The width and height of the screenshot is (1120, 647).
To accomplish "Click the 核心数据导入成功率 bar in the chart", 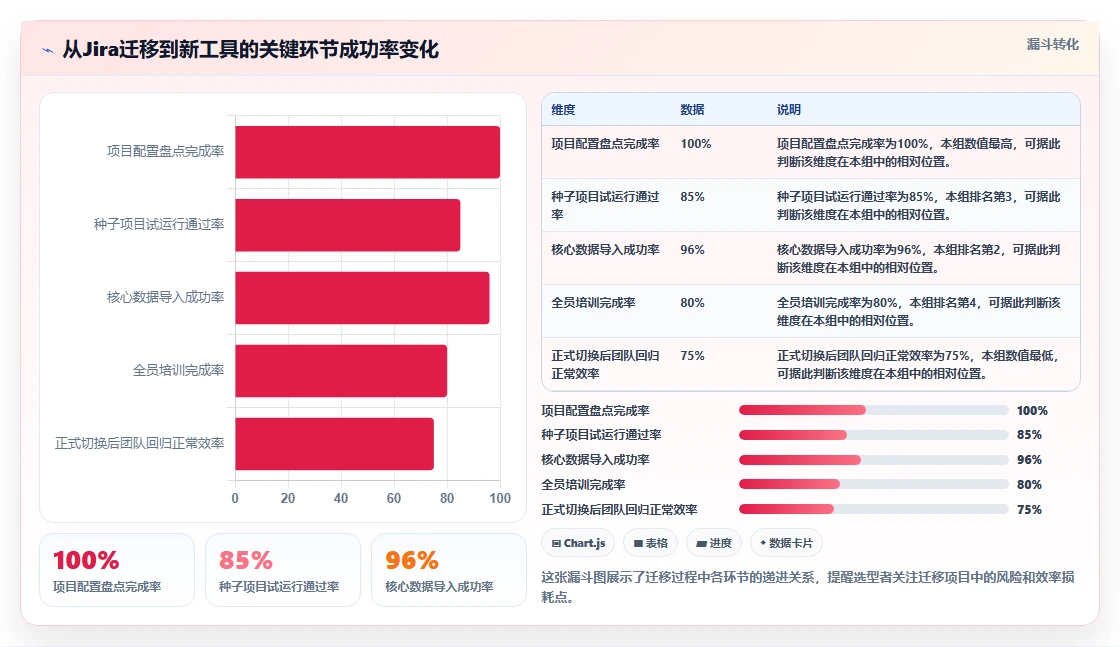I will click(362, 298).
